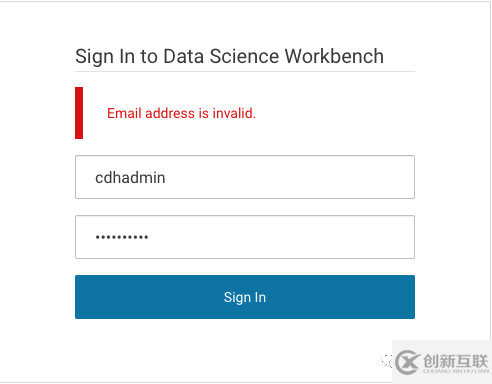Click the 'Sign In' label on blue button
This screenshot has height=384, width=492.
245,297
